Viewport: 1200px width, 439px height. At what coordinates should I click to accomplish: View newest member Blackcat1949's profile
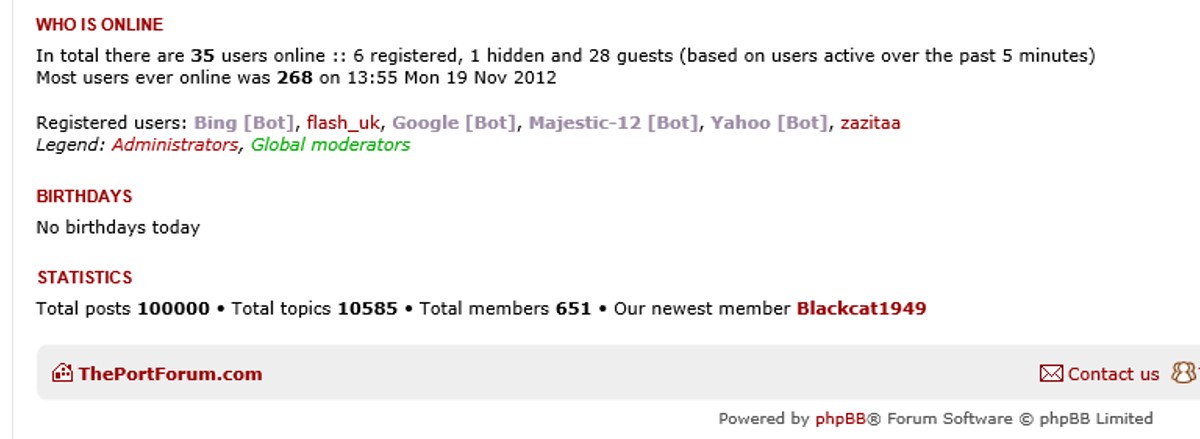click(x=861, y=308)
